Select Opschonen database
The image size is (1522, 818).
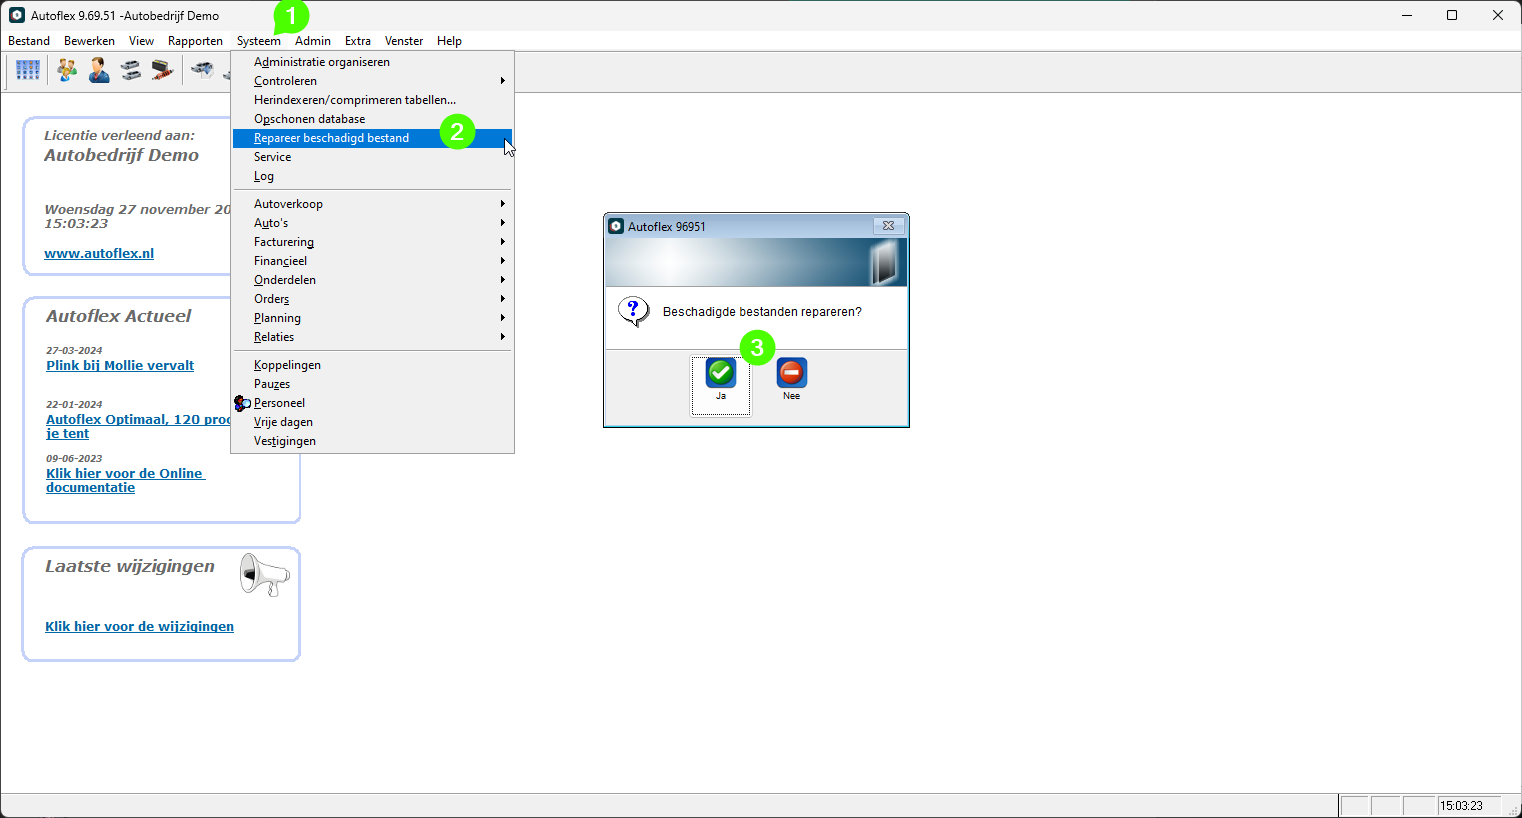pos(373,119)
